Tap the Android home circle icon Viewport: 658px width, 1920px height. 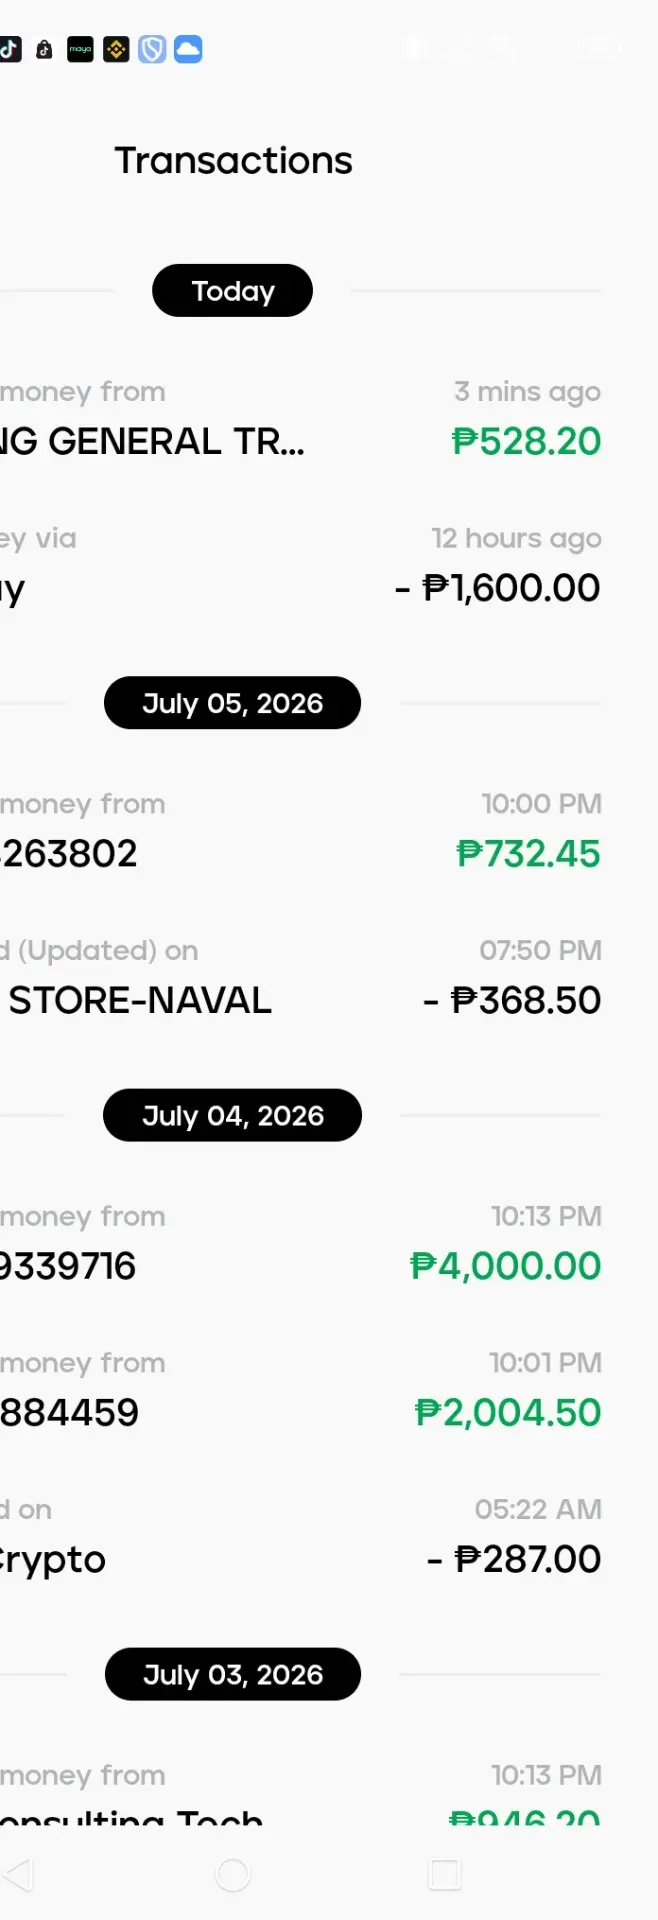(233, 1875)
